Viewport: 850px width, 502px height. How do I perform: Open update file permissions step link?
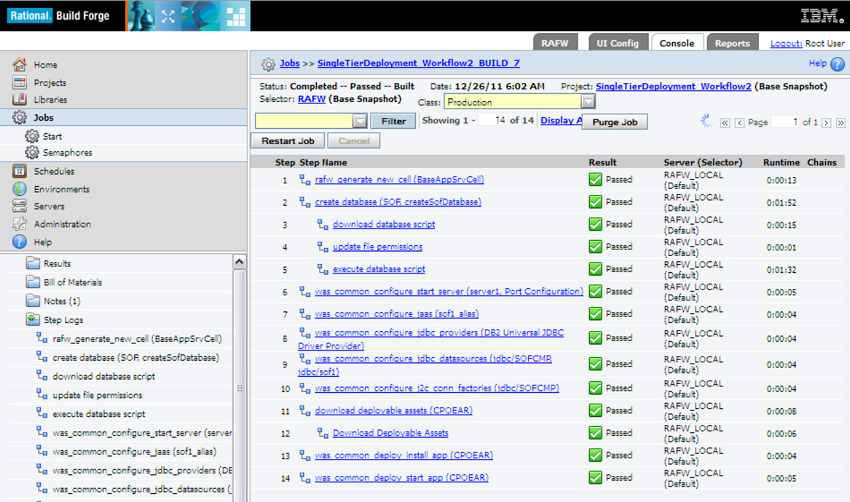click(377, 247)
